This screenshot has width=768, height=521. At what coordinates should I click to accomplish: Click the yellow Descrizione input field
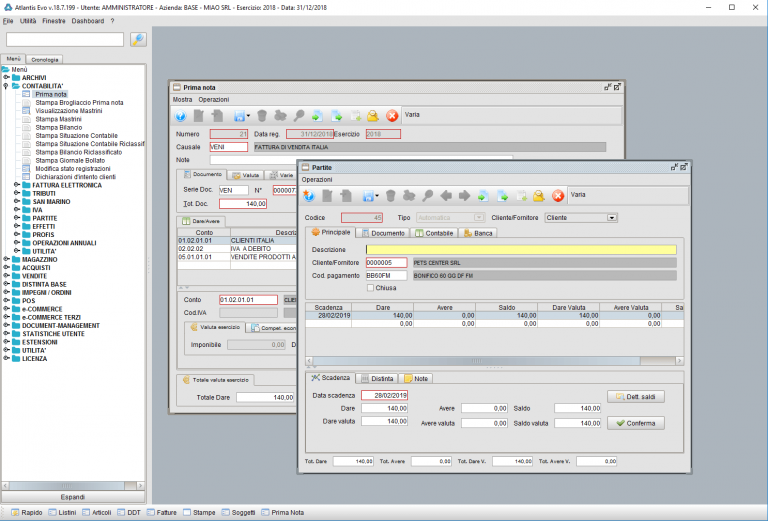pos(520,250)
